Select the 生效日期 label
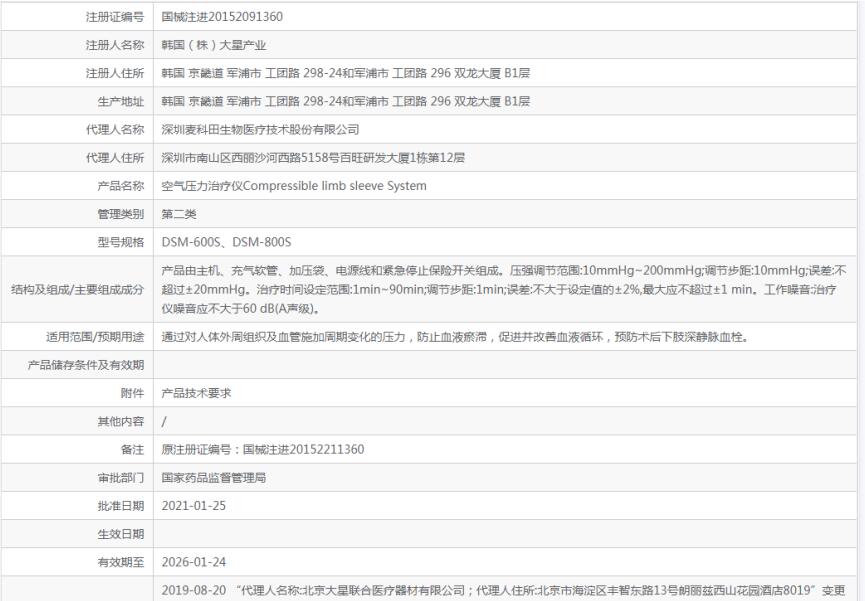865x601 pixels. pos(121,534)
